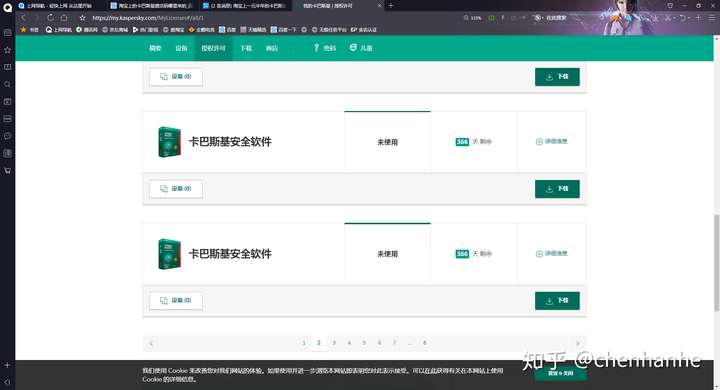Viewport: 720px width, 390px height.
Task: Click the page vertical scrollbar thumb
Action: point(716,263)
